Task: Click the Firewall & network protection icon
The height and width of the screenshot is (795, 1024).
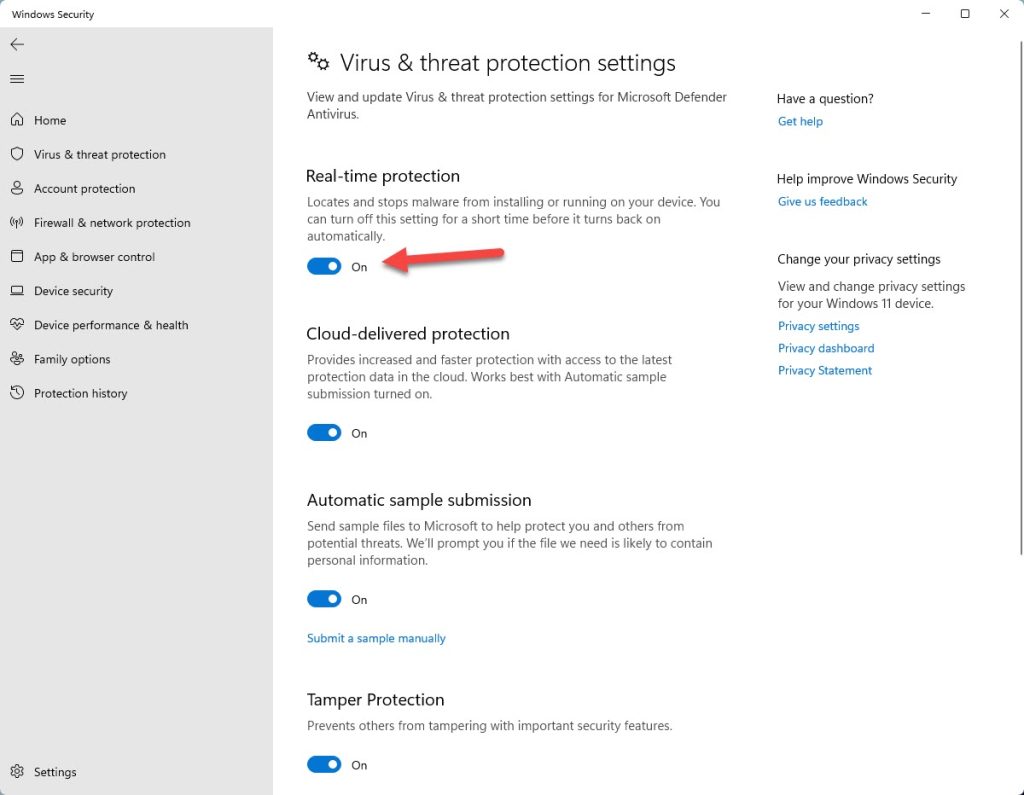Action: [x=17, y=222]
